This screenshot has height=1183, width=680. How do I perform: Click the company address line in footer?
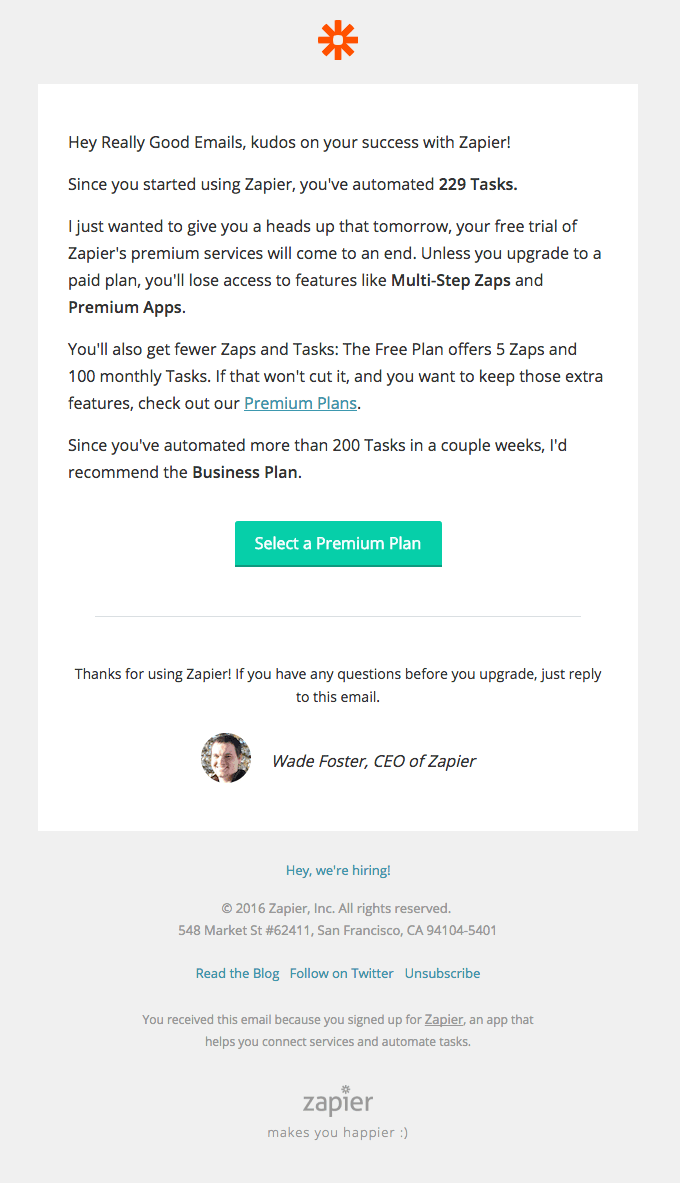click(338, 929)
